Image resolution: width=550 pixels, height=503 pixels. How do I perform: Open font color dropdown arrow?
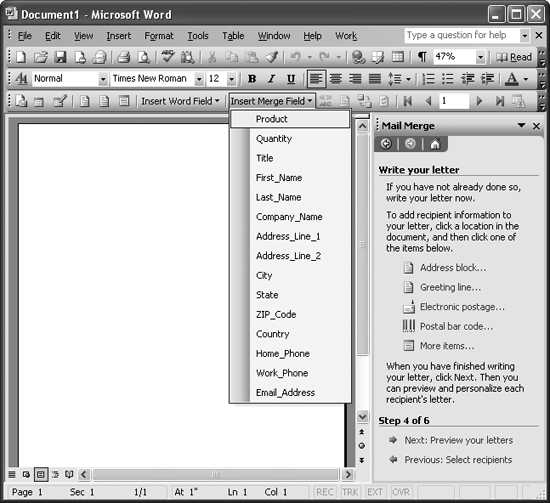pos(525,79)
